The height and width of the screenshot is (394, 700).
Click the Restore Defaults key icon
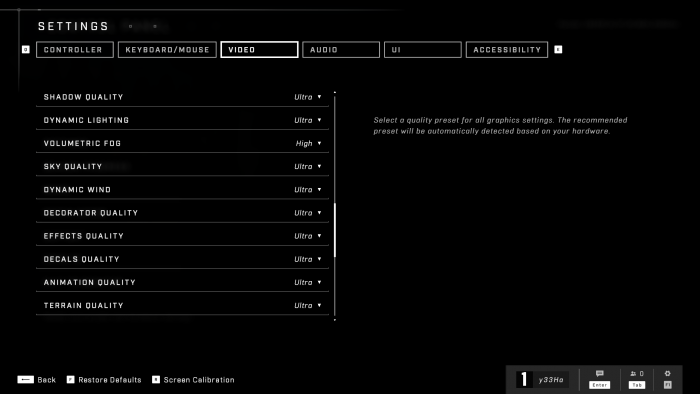coord(71,379)
